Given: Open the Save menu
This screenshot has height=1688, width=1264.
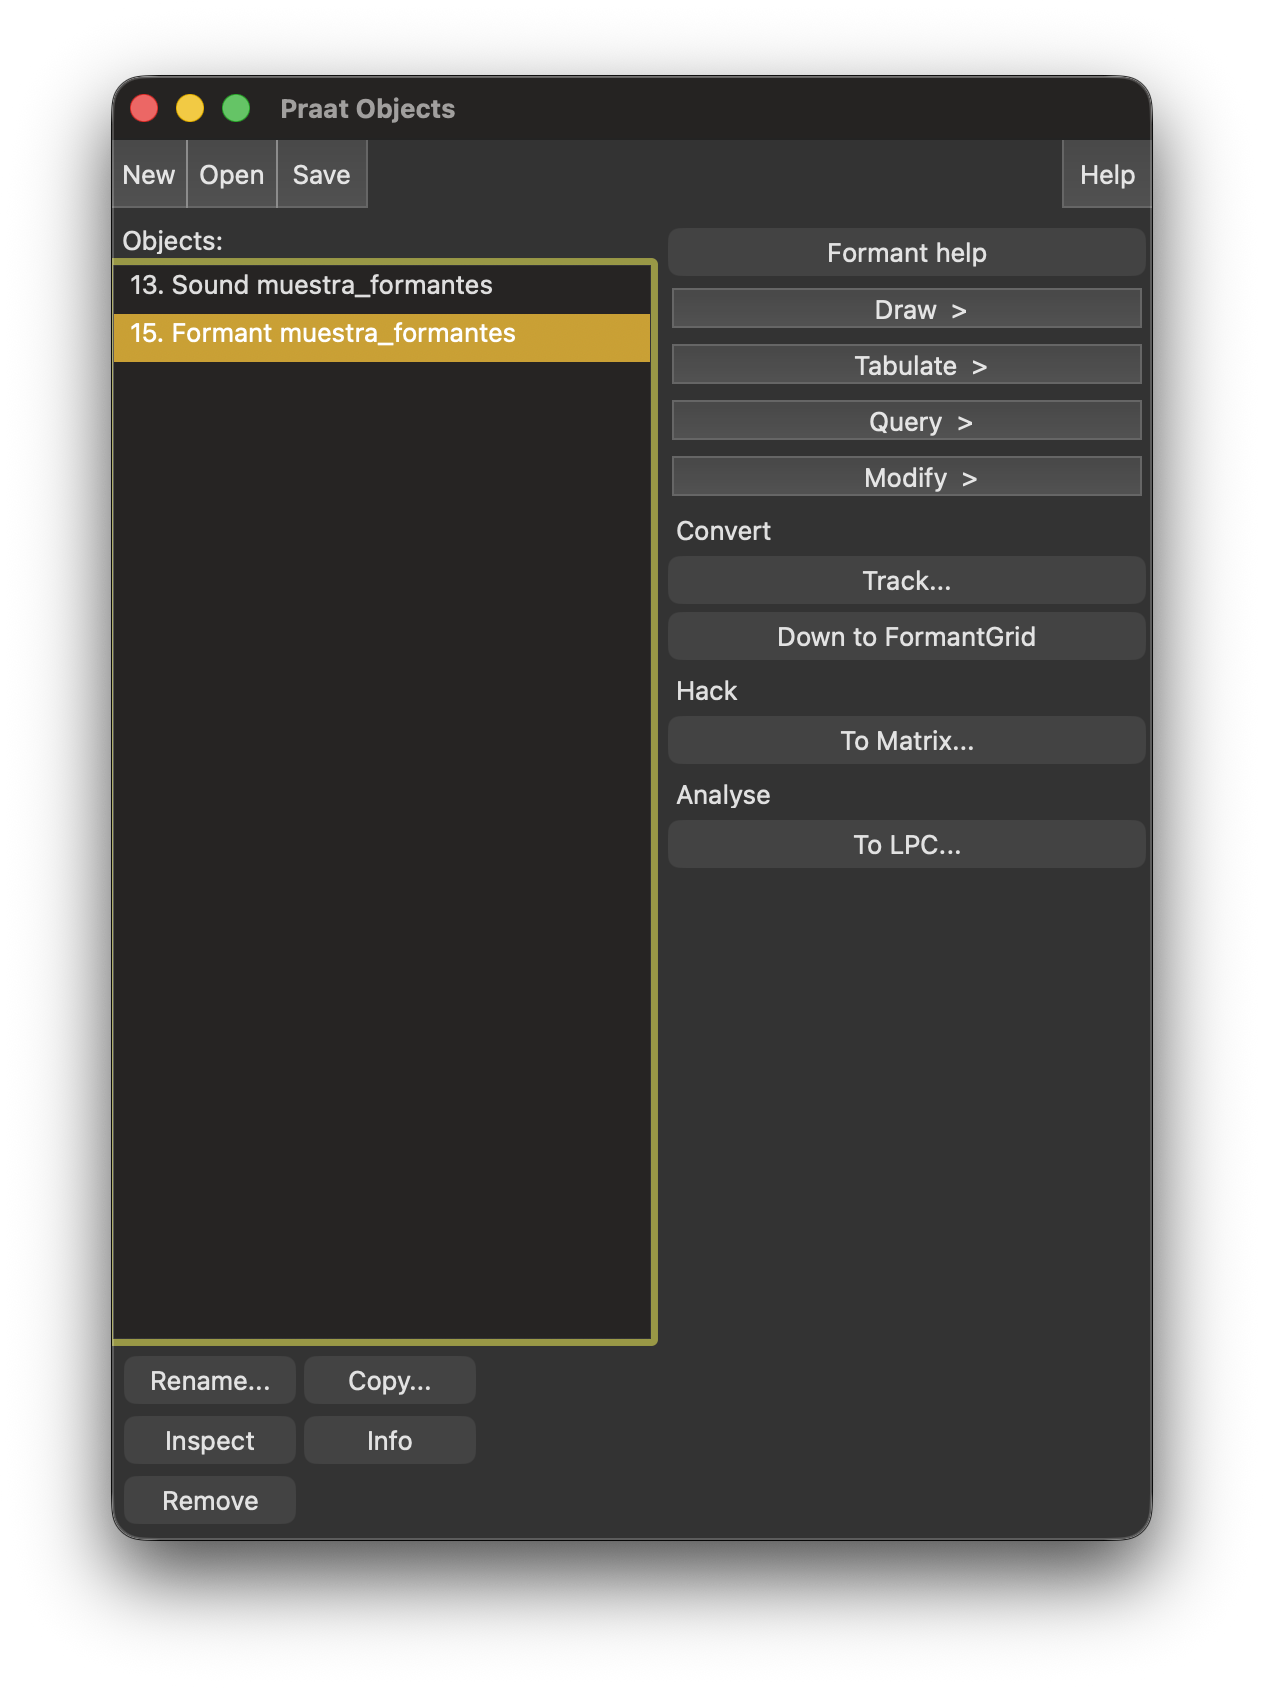Looking at the screenshot, I should tap(321, 175).
